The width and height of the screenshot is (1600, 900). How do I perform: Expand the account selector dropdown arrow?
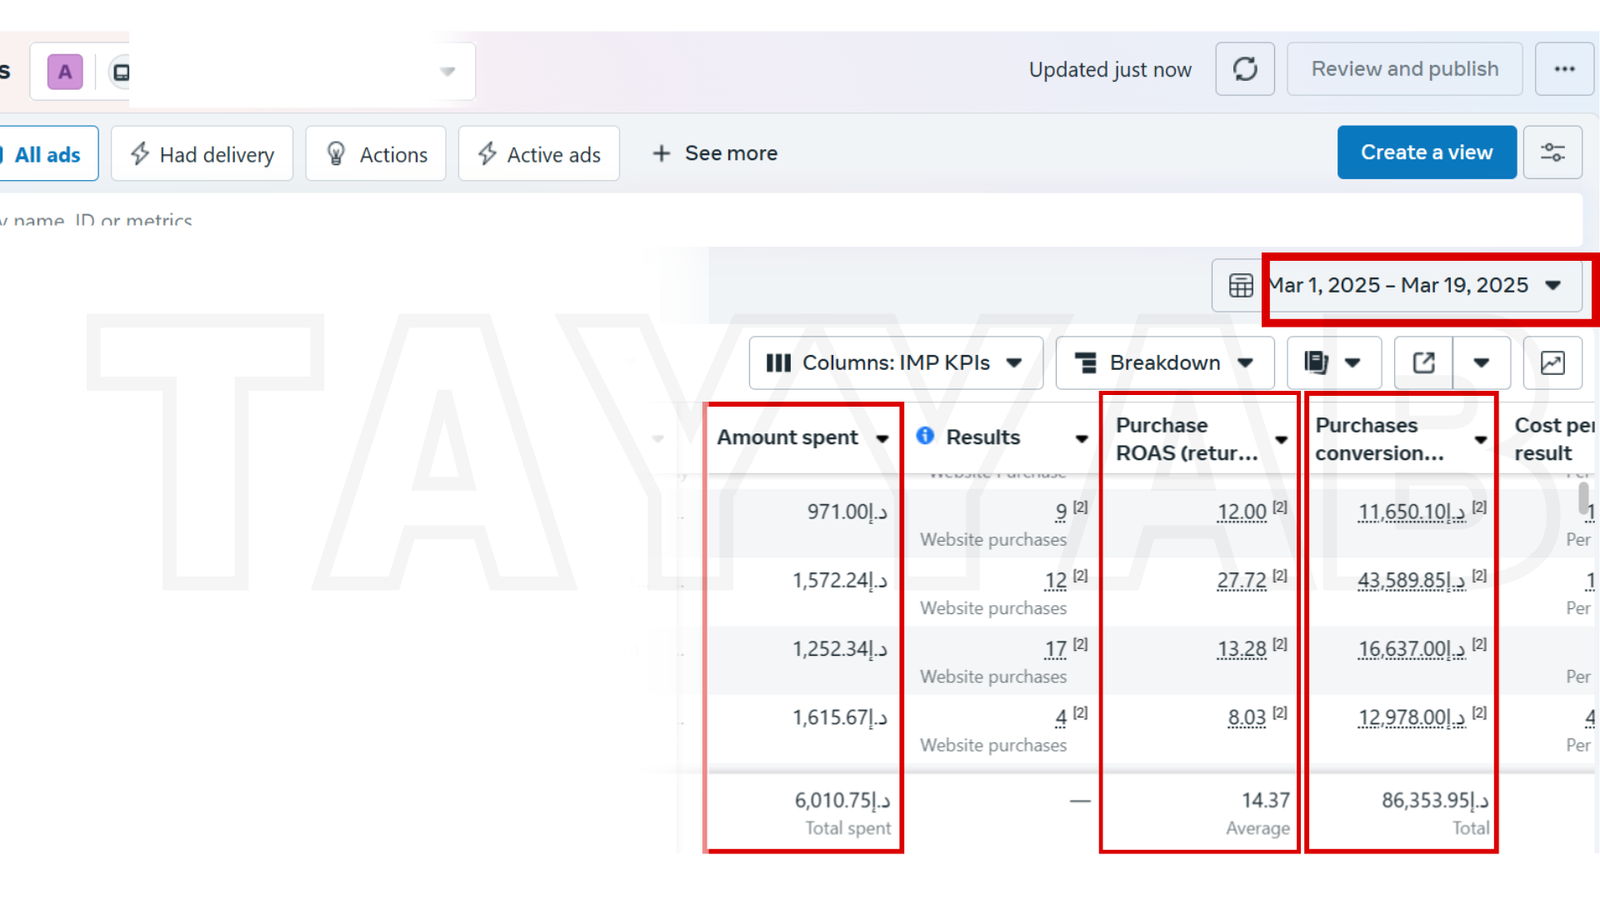(x=447, y=72)
